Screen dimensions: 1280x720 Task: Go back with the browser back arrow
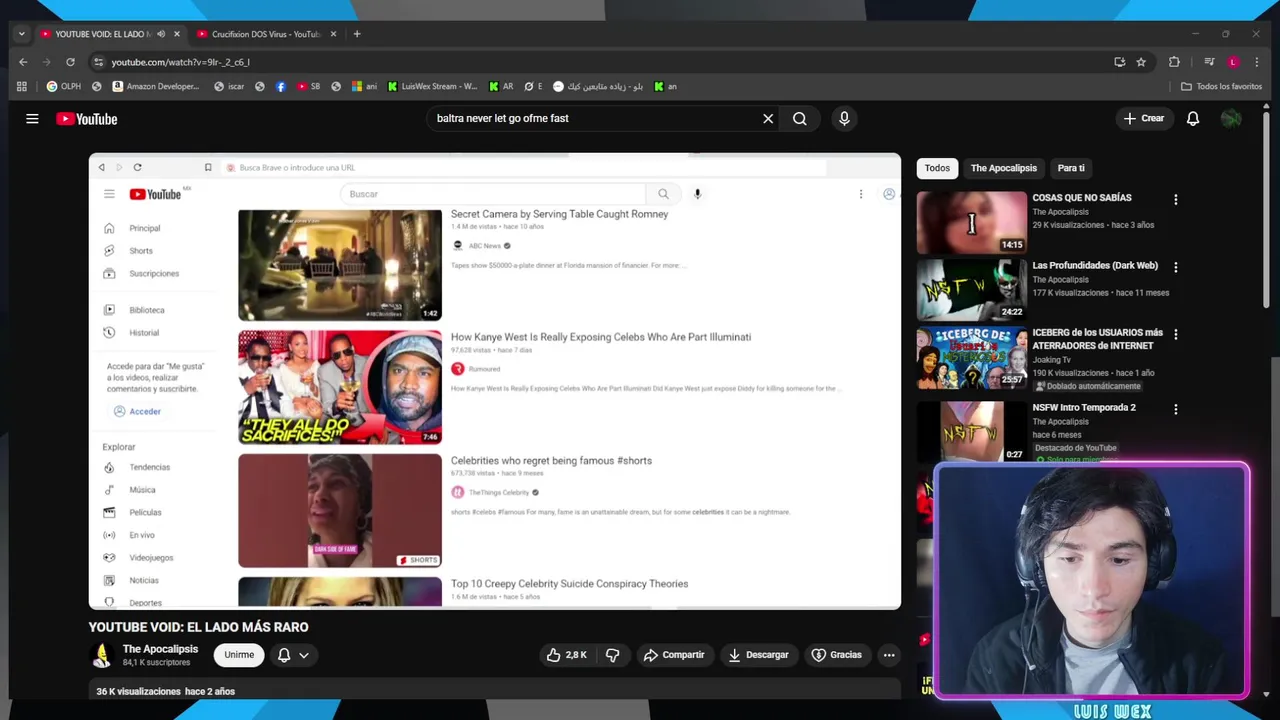23,62
